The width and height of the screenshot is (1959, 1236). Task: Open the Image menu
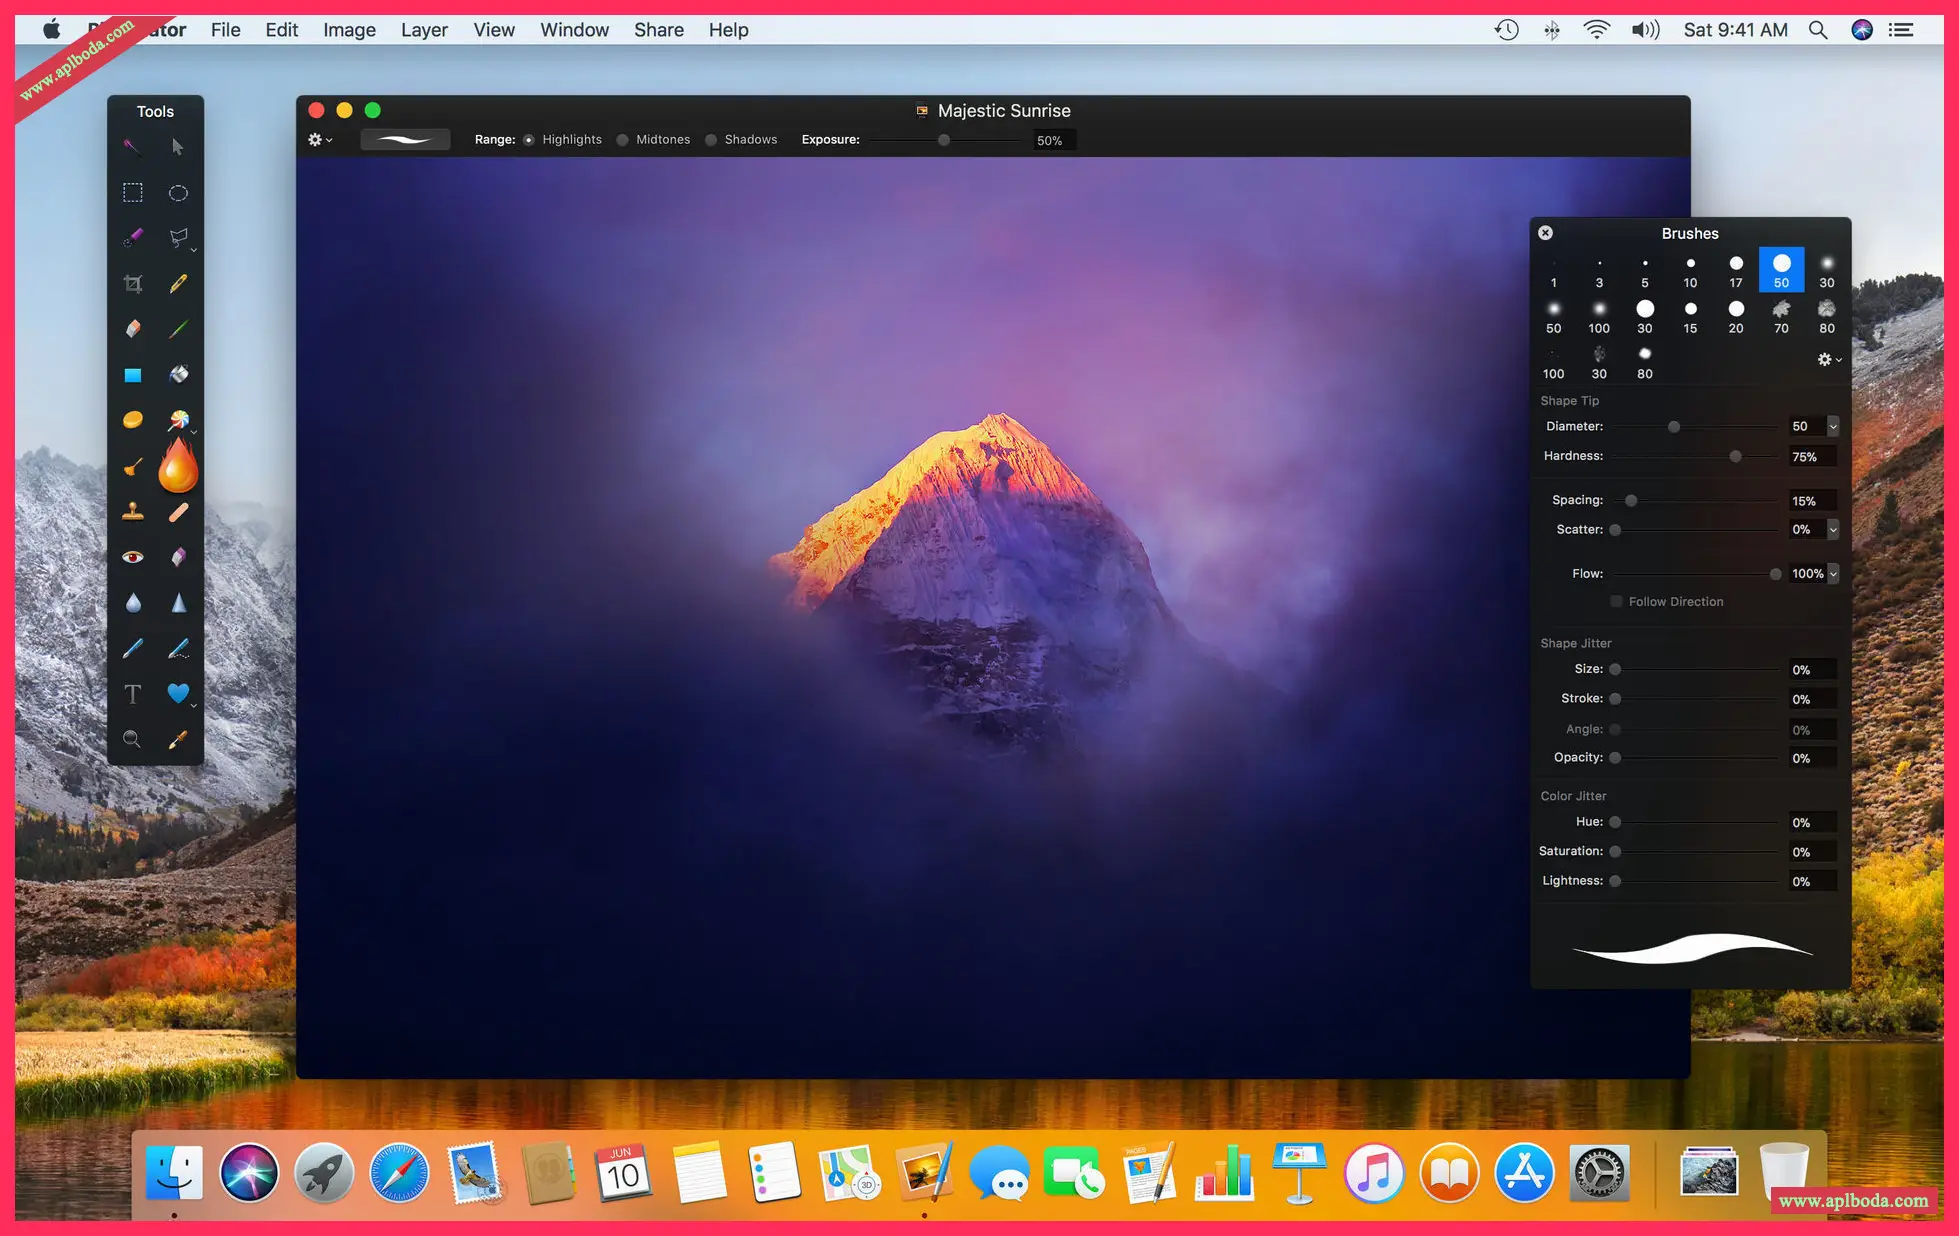pyautogui.click(x=349, y=30)
